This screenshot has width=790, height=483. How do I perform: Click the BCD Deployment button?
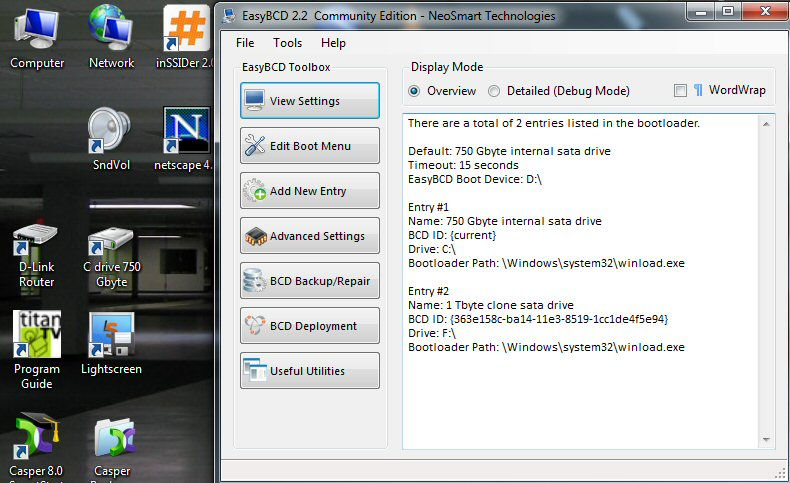pyautogui.click(x=310, y=325)
